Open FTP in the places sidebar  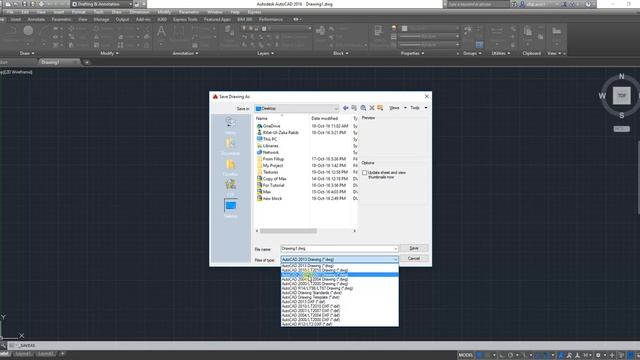point(230,187)
